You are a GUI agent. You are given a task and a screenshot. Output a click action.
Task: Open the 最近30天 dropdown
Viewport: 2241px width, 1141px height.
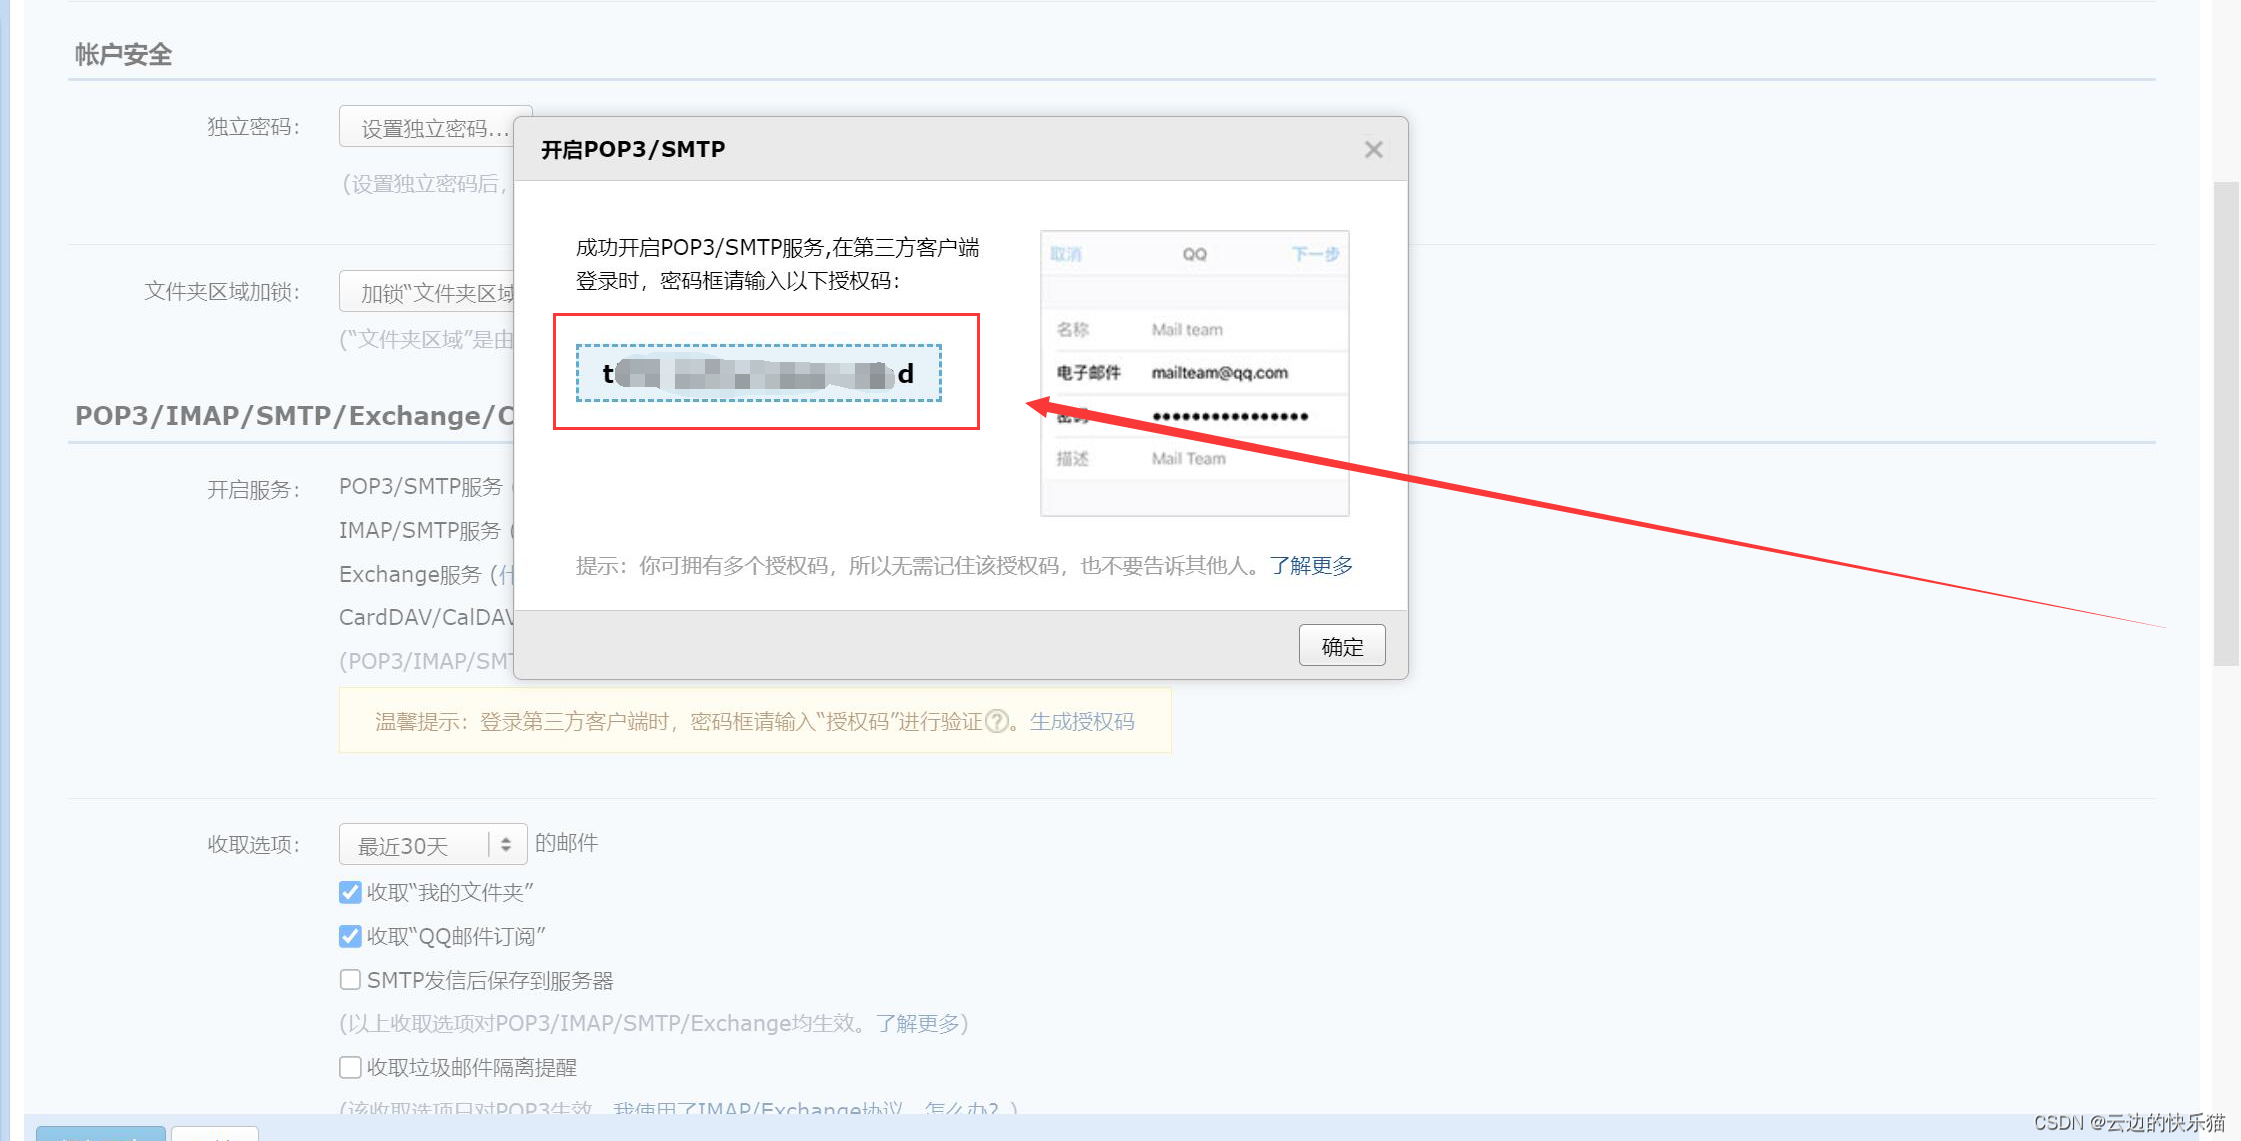415,845
